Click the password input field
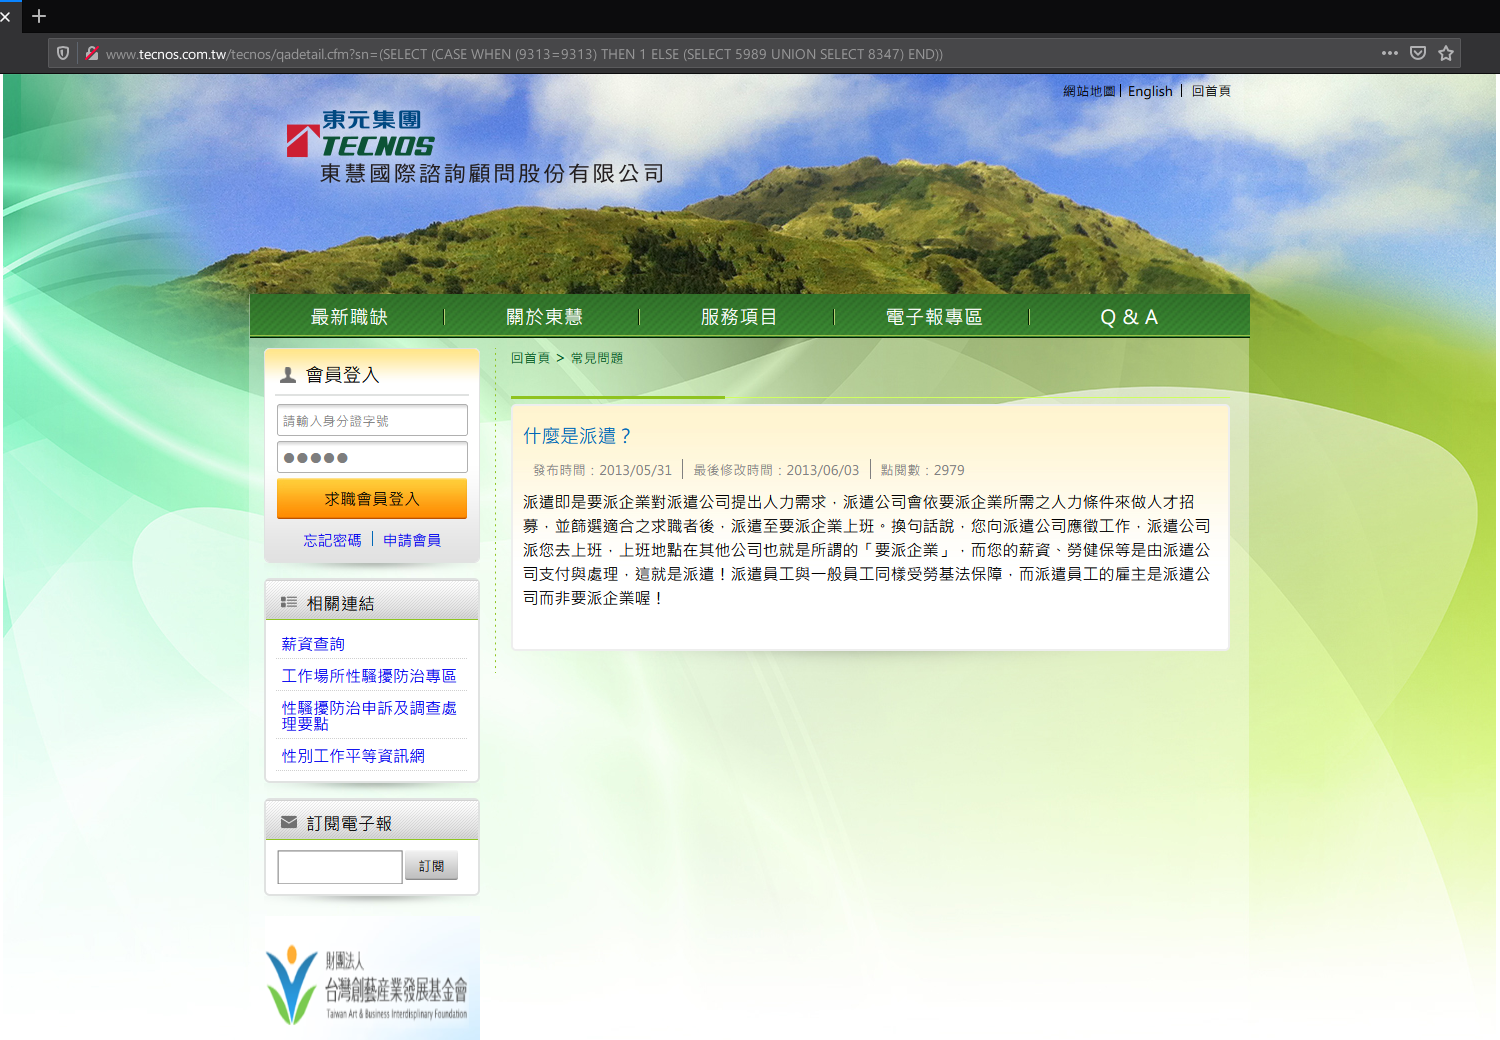This screenshot has width=1500, height=1040. pyautogui.click(x=372, y=457)
